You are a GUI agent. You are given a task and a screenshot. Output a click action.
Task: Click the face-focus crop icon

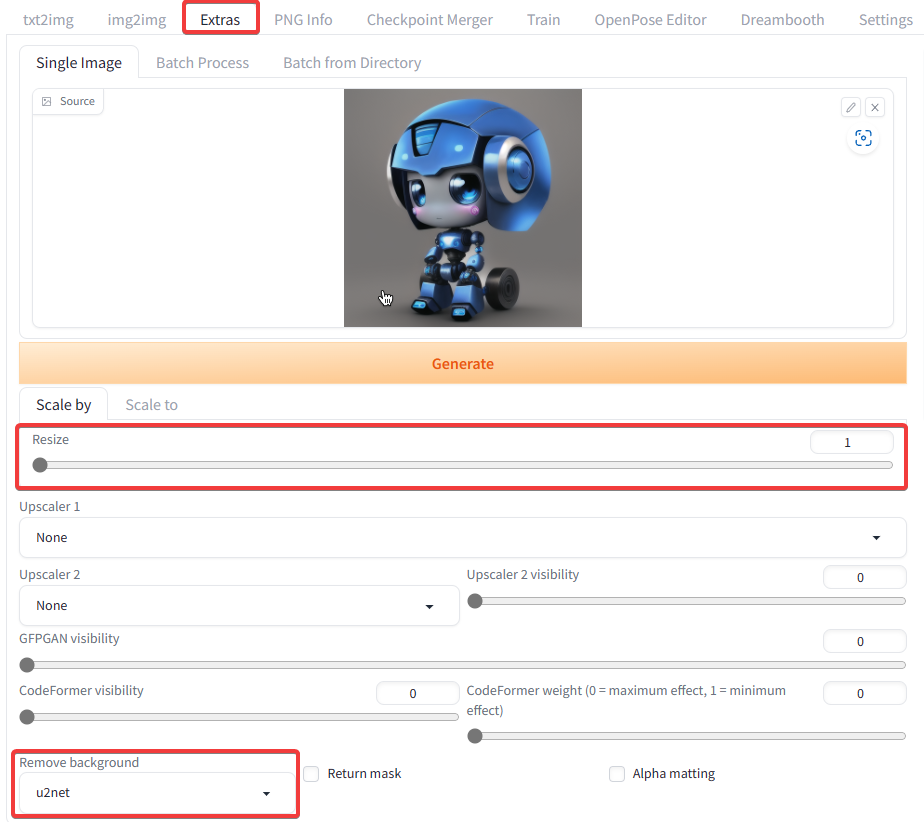tap(863, 138)
